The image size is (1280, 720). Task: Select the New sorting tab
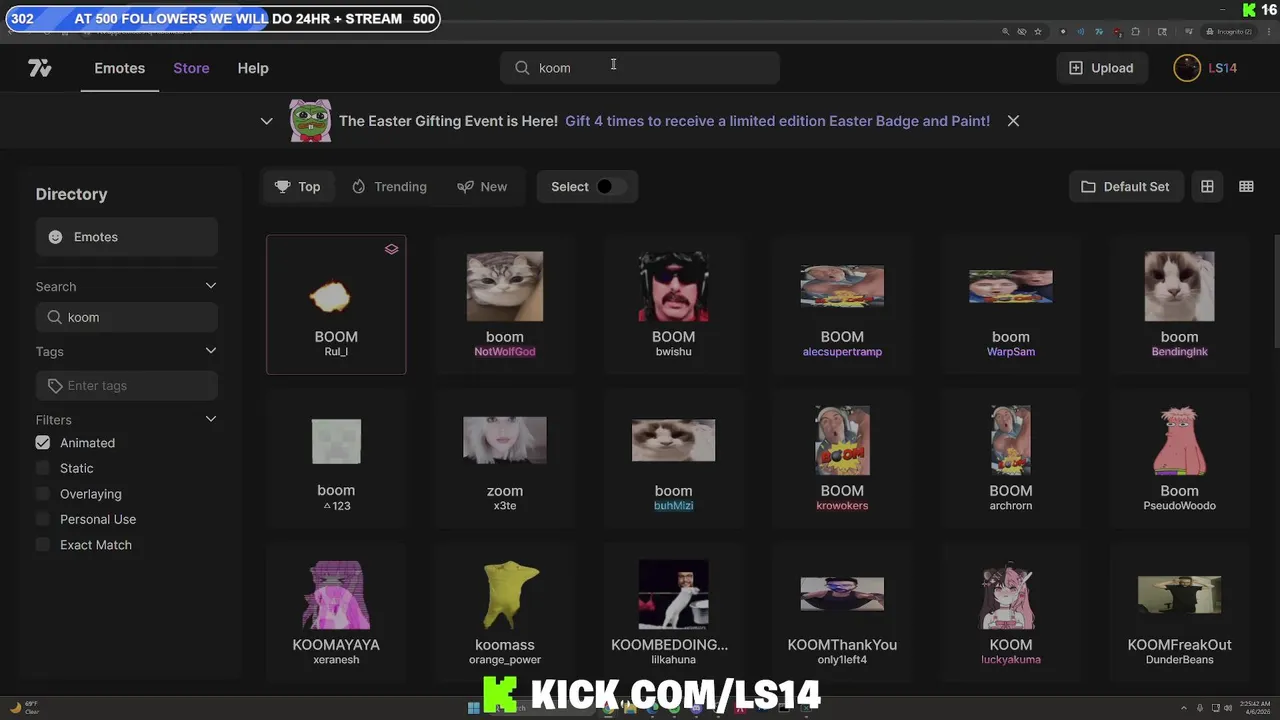[482, 187]
